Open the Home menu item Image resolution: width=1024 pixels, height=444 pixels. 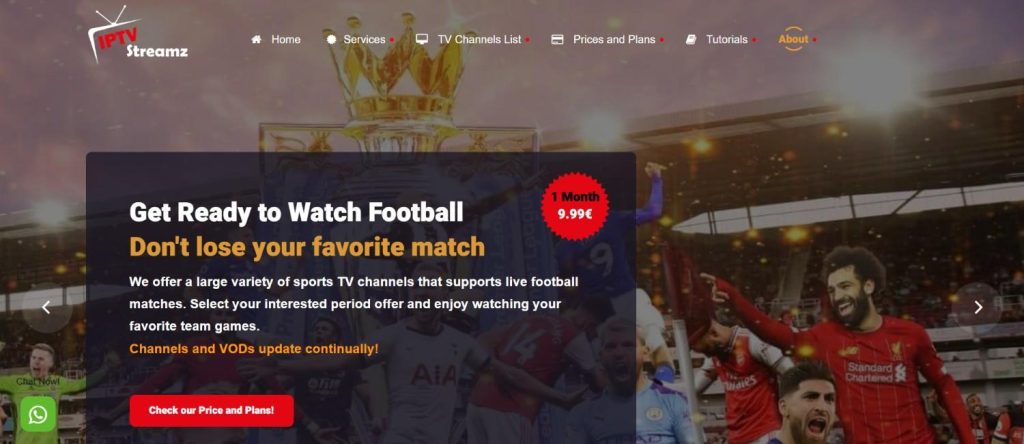[x=286, y=39]
